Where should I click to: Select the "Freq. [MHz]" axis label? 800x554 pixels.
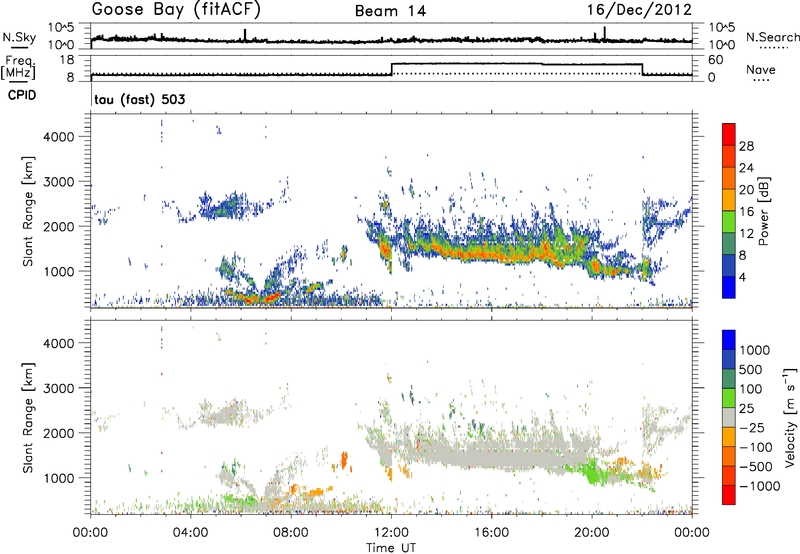coord(19,67)
